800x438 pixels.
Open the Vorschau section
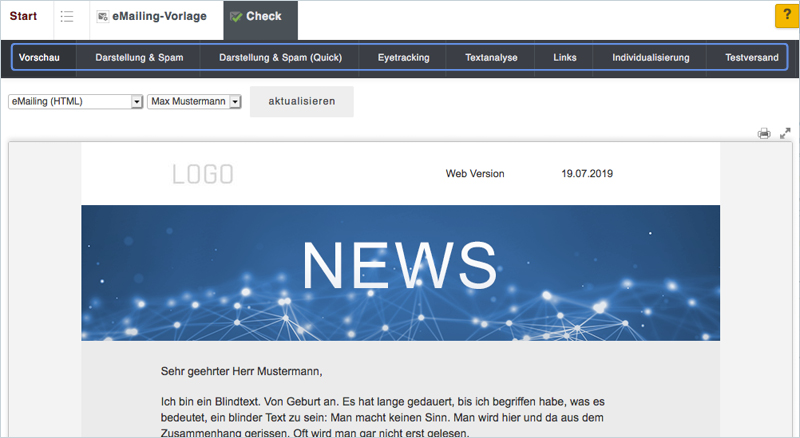[x=39, y=58]
